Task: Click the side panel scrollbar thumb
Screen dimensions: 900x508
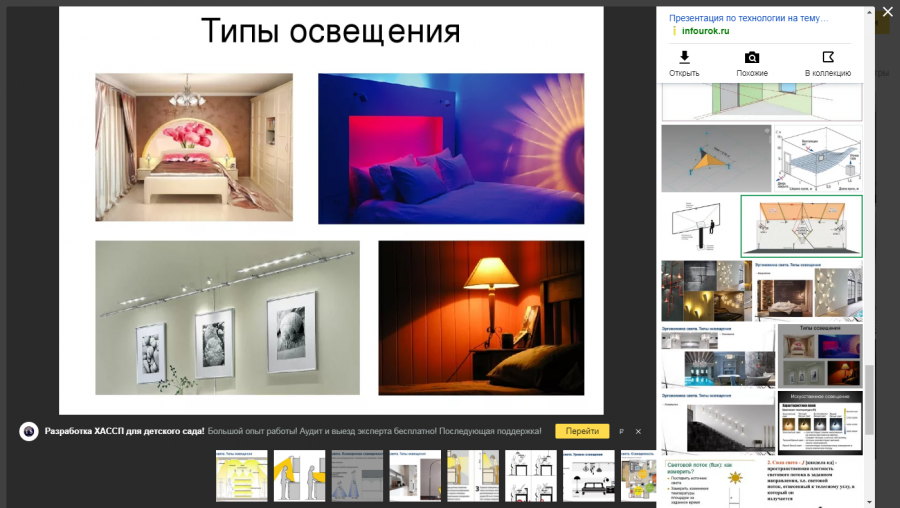Action: pos(870,400)
